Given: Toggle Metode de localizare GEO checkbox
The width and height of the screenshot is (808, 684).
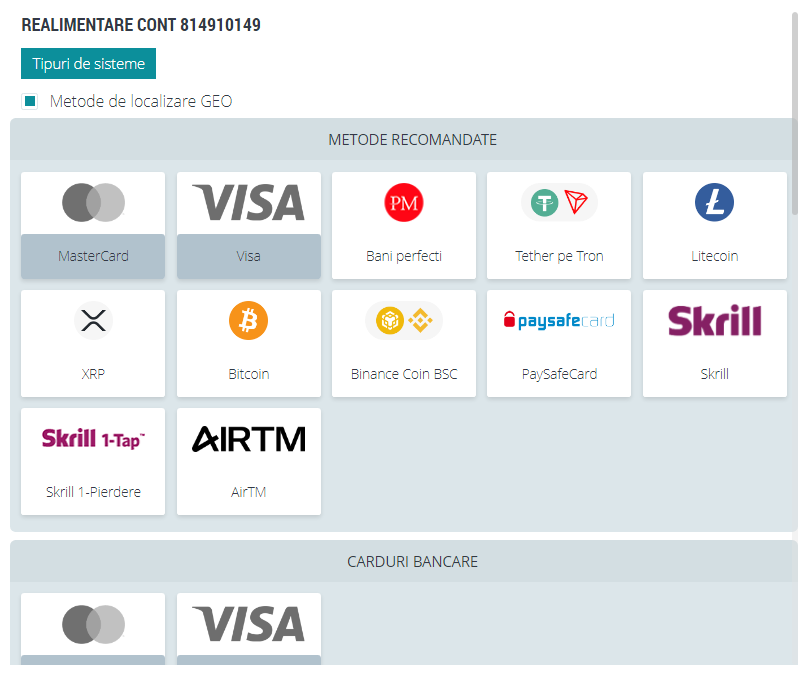Looking at the screenshot, I should click(x=30, y=101).
